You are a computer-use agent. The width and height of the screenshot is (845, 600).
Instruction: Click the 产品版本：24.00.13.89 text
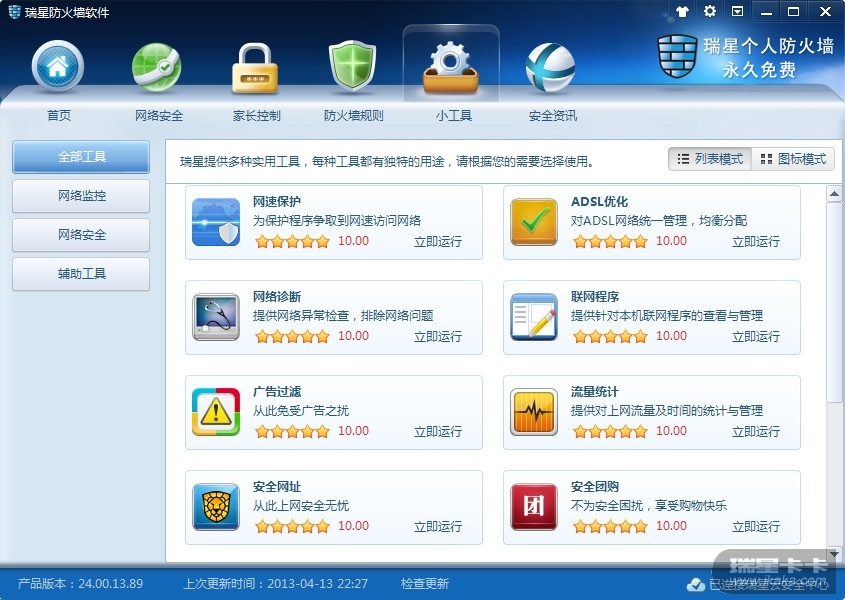[80, 584]
